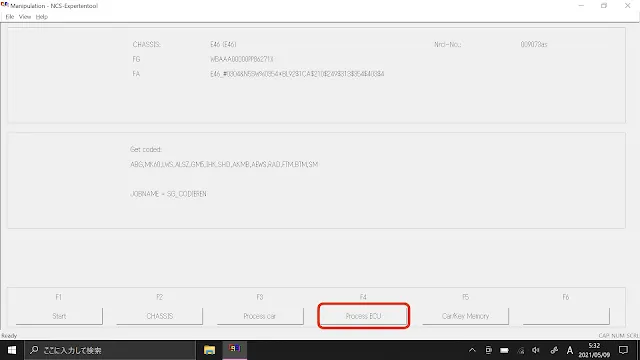Open File Explorer from the taskbar

pos(209,350)
